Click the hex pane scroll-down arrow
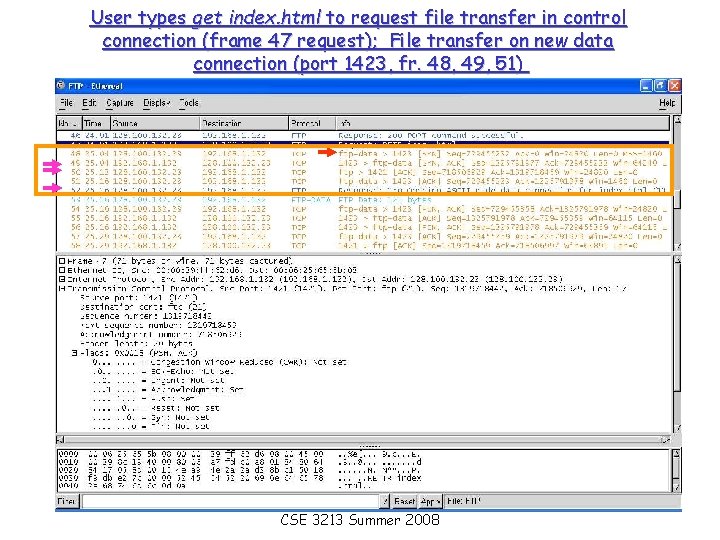Image resolution: width=720 pixels, height=540 pixels. point(677,487)
